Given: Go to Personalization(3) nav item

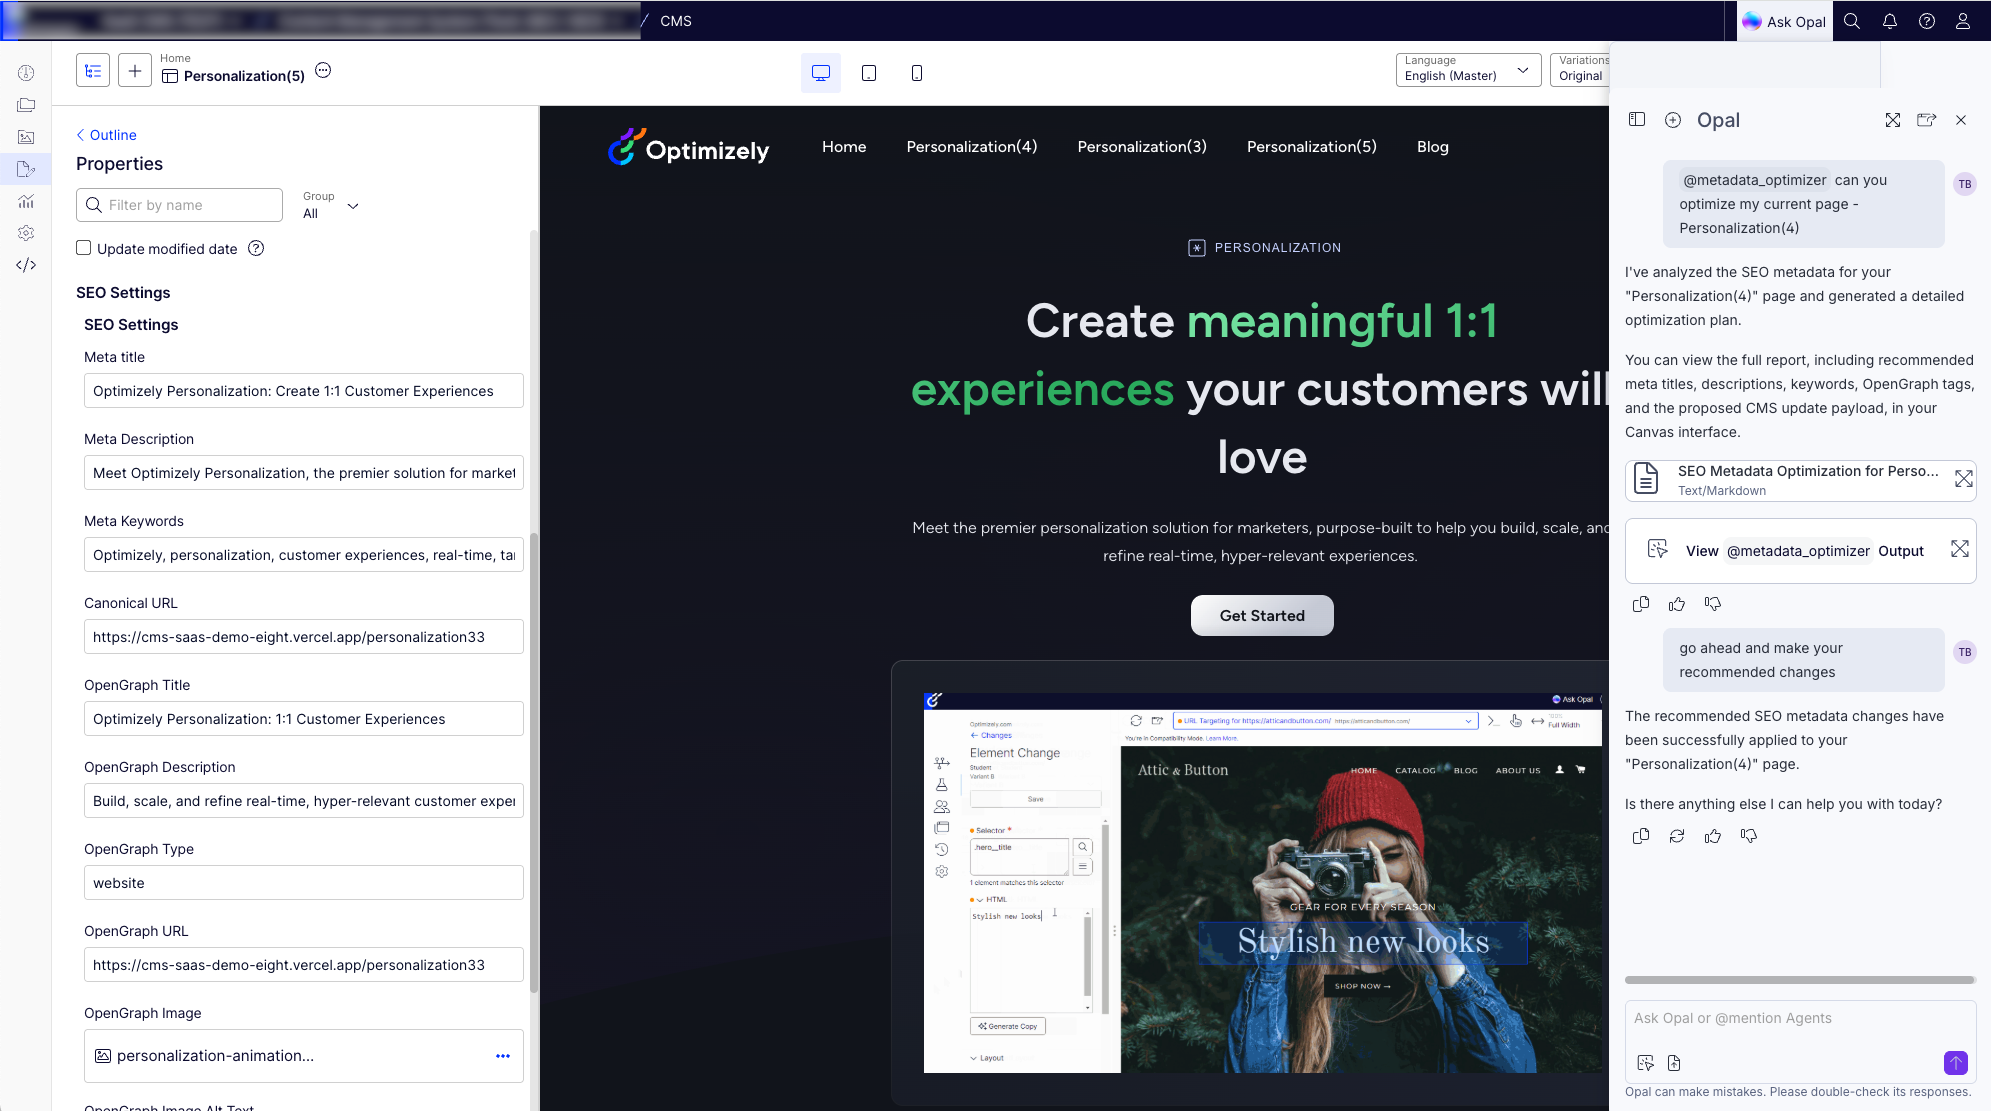Looking at the screenshot, I should (x=1141, y=147).
